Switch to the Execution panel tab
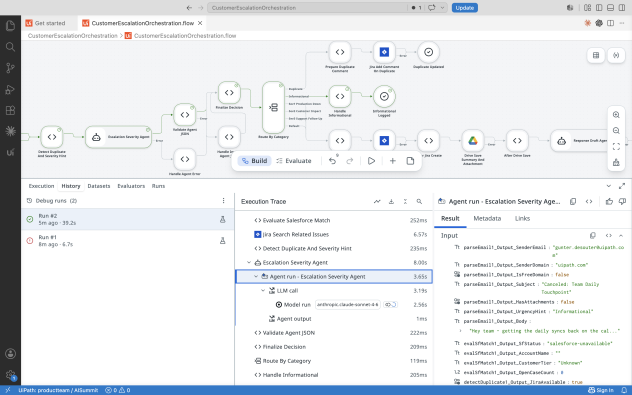 point(41,186)
